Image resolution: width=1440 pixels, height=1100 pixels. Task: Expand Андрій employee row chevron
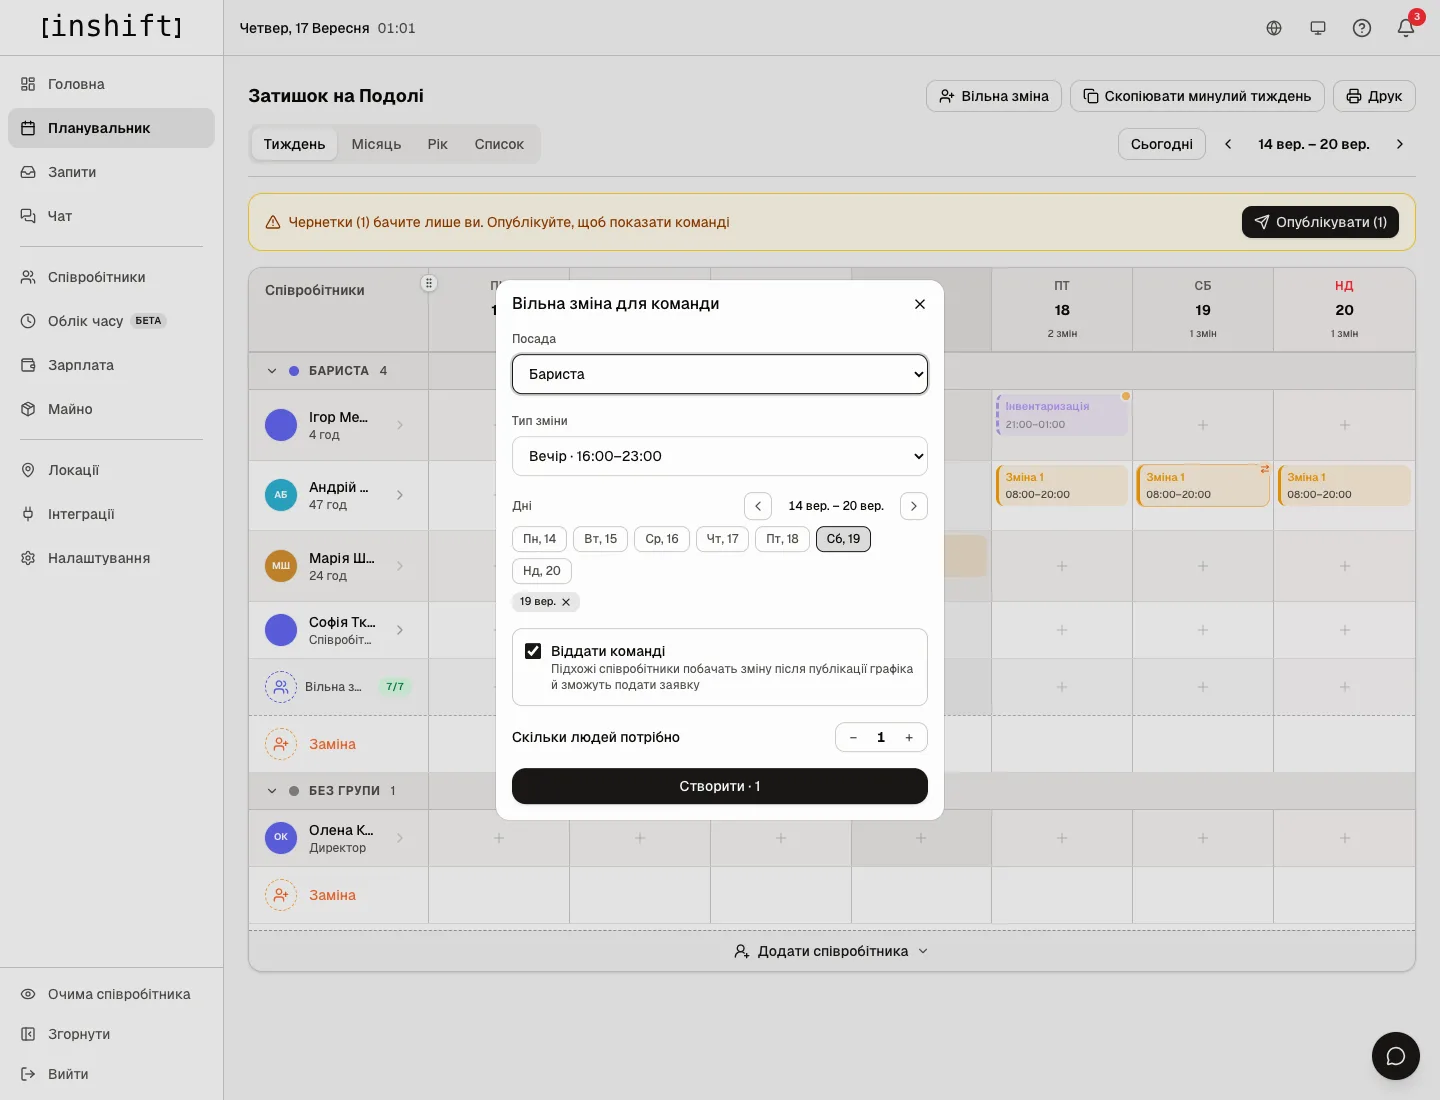pos(400,495)
